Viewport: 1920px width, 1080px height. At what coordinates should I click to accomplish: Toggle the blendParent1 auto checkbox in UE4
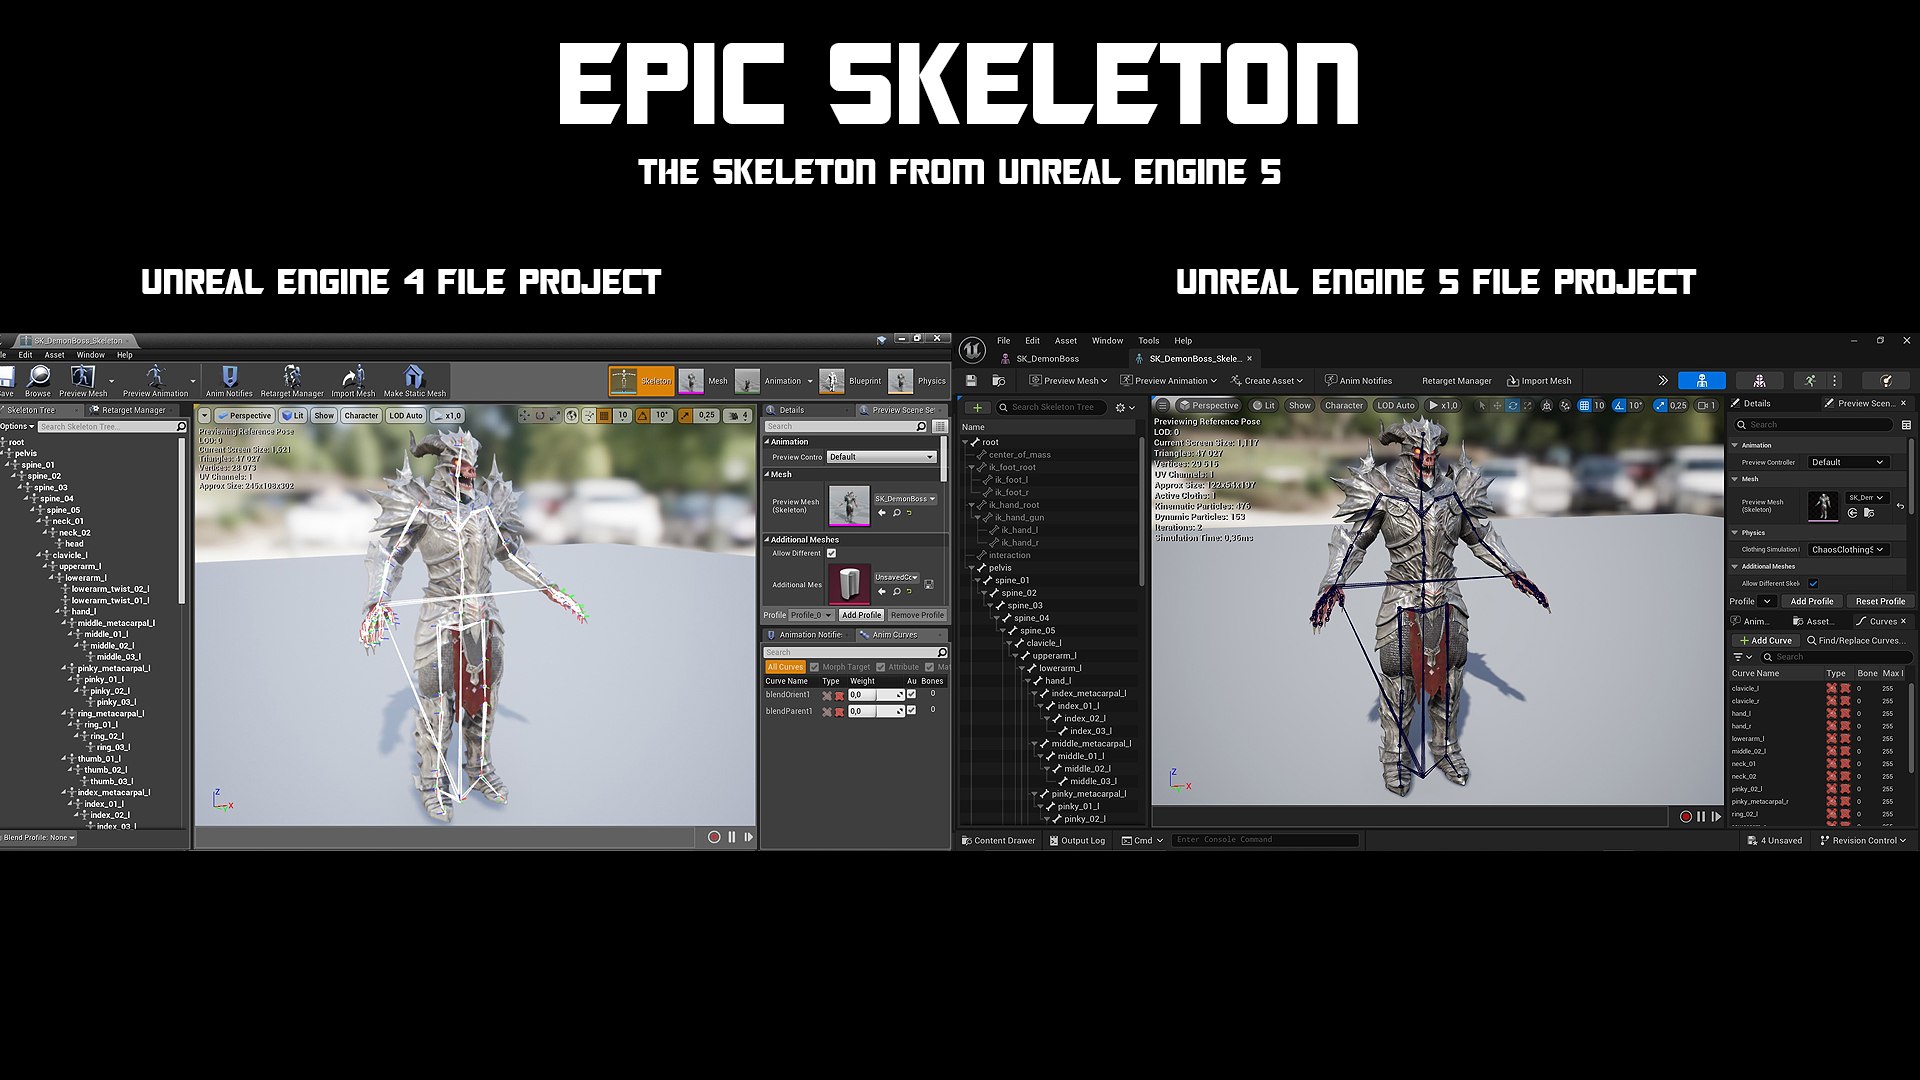coord(911,710)
